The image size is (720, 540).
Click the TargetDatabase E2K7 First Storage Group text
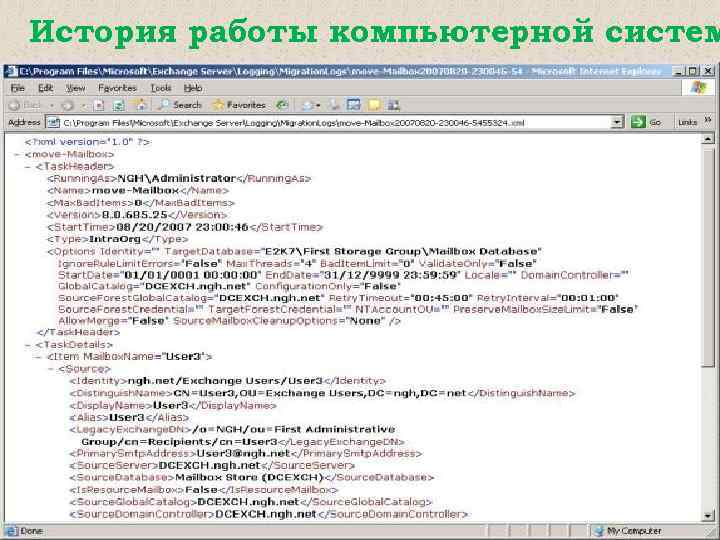[x=353, y=252]
